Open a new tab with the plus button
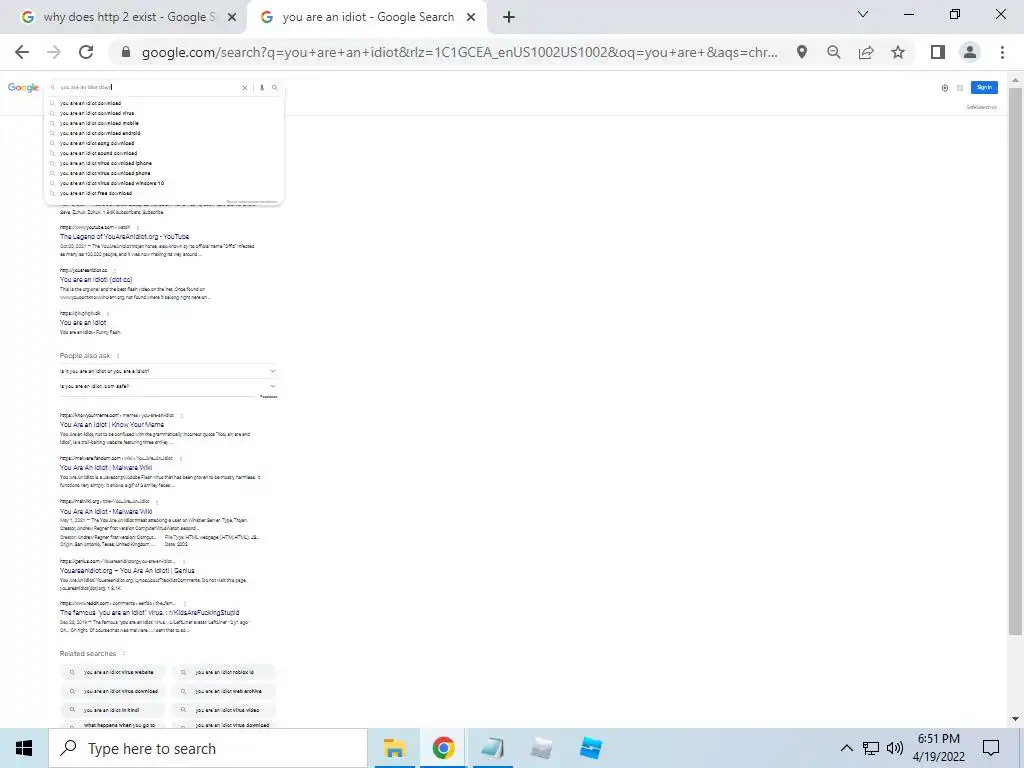 pyautogui.click(x=509, y=18)
